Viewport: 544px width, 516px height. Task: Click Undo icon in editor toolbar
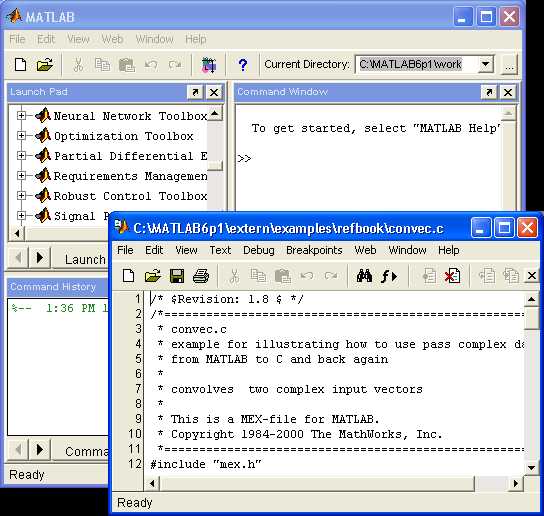point(307,276)
